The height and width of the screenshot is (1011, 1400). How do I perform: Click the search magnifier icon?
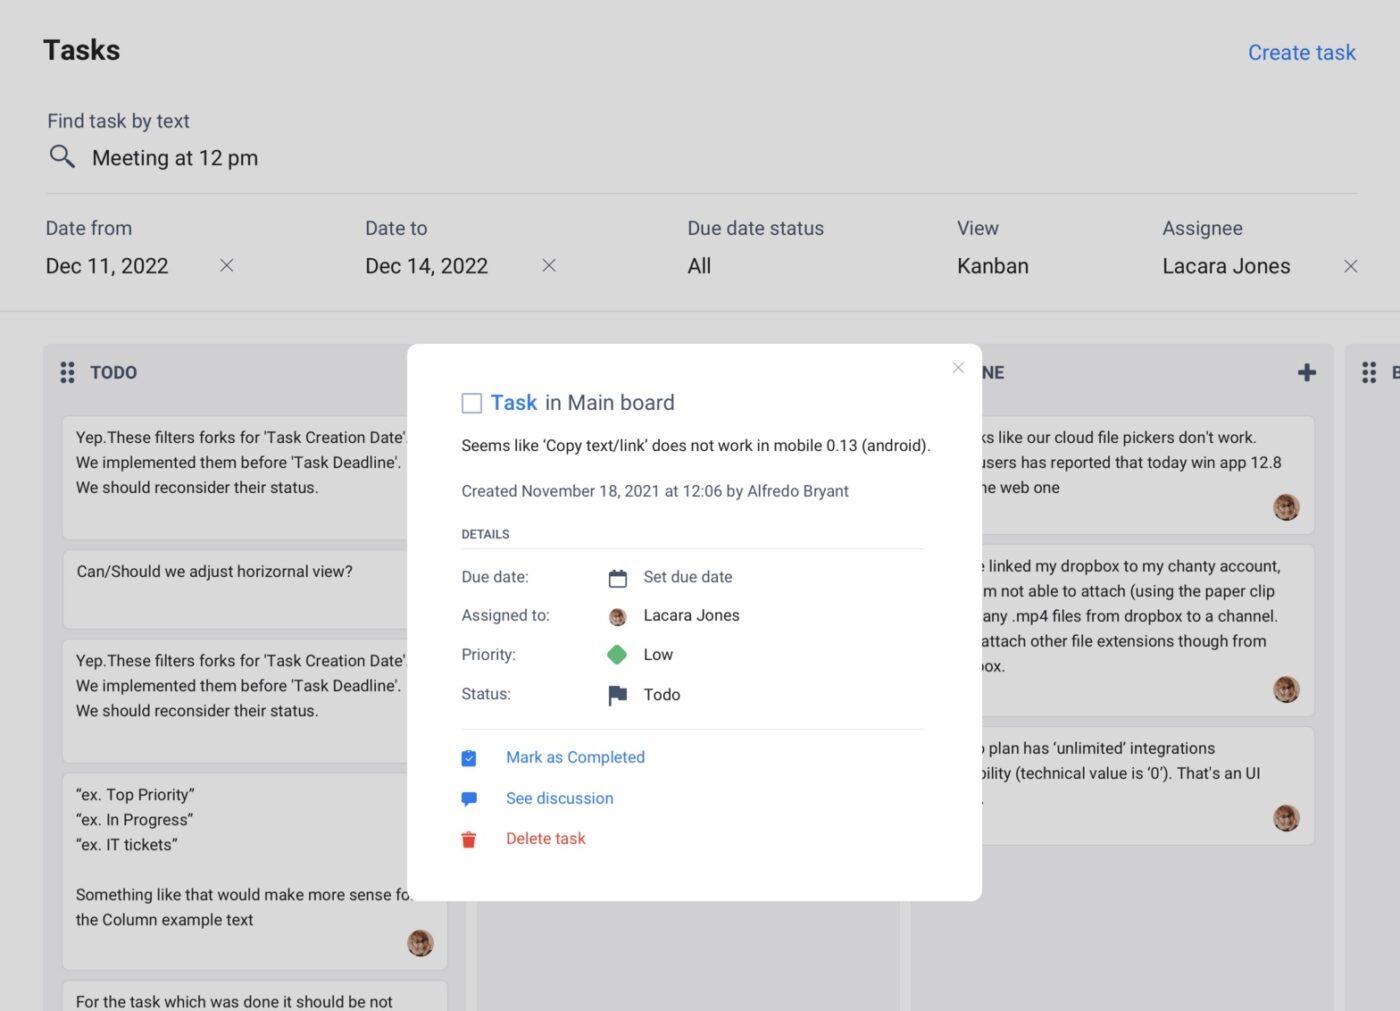[x=62, y=157]
